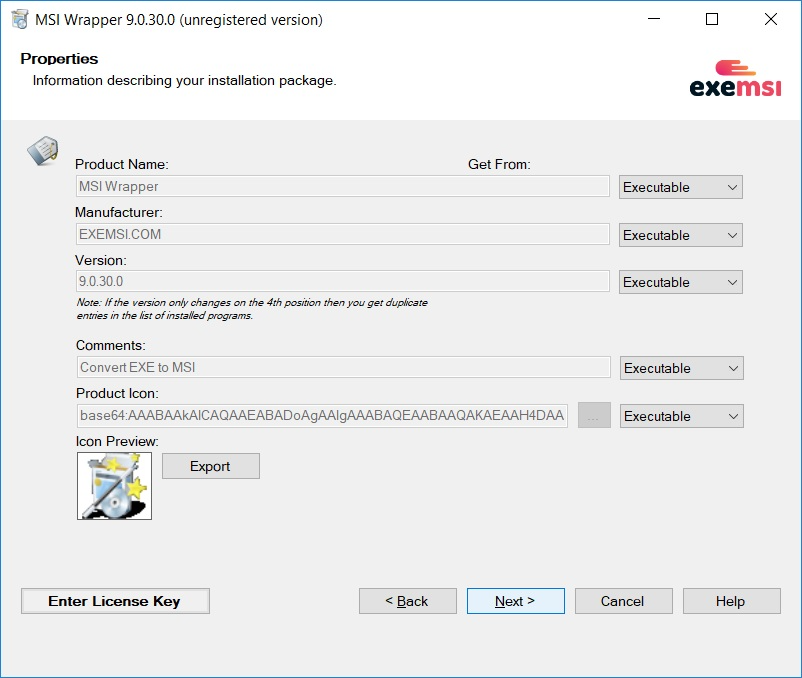Open the Product Icon source dropdown

681,415
